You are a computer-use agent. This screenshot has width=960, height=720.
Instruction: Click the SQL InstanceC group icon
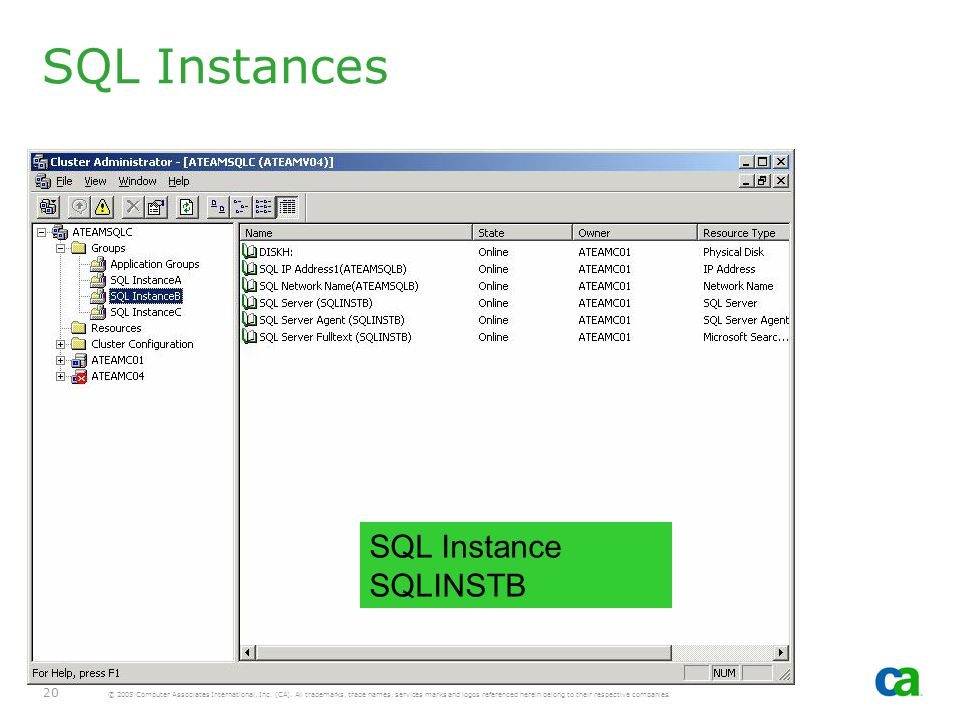coord(98,312)
